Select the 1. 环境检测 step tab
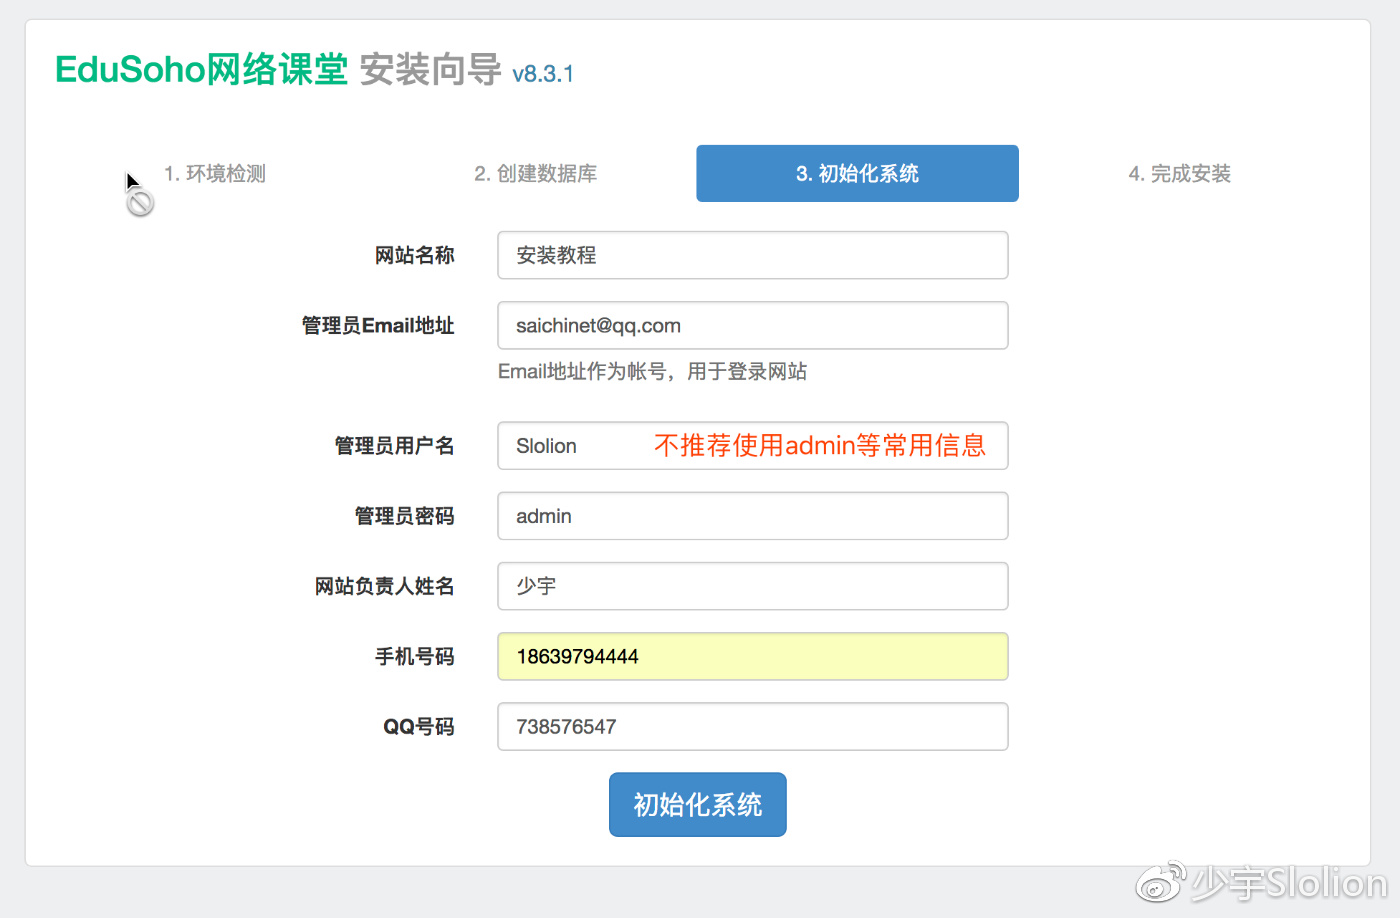Image resolution: width=1400 pixels, height=918 pixels. click(x=215, y=174)
